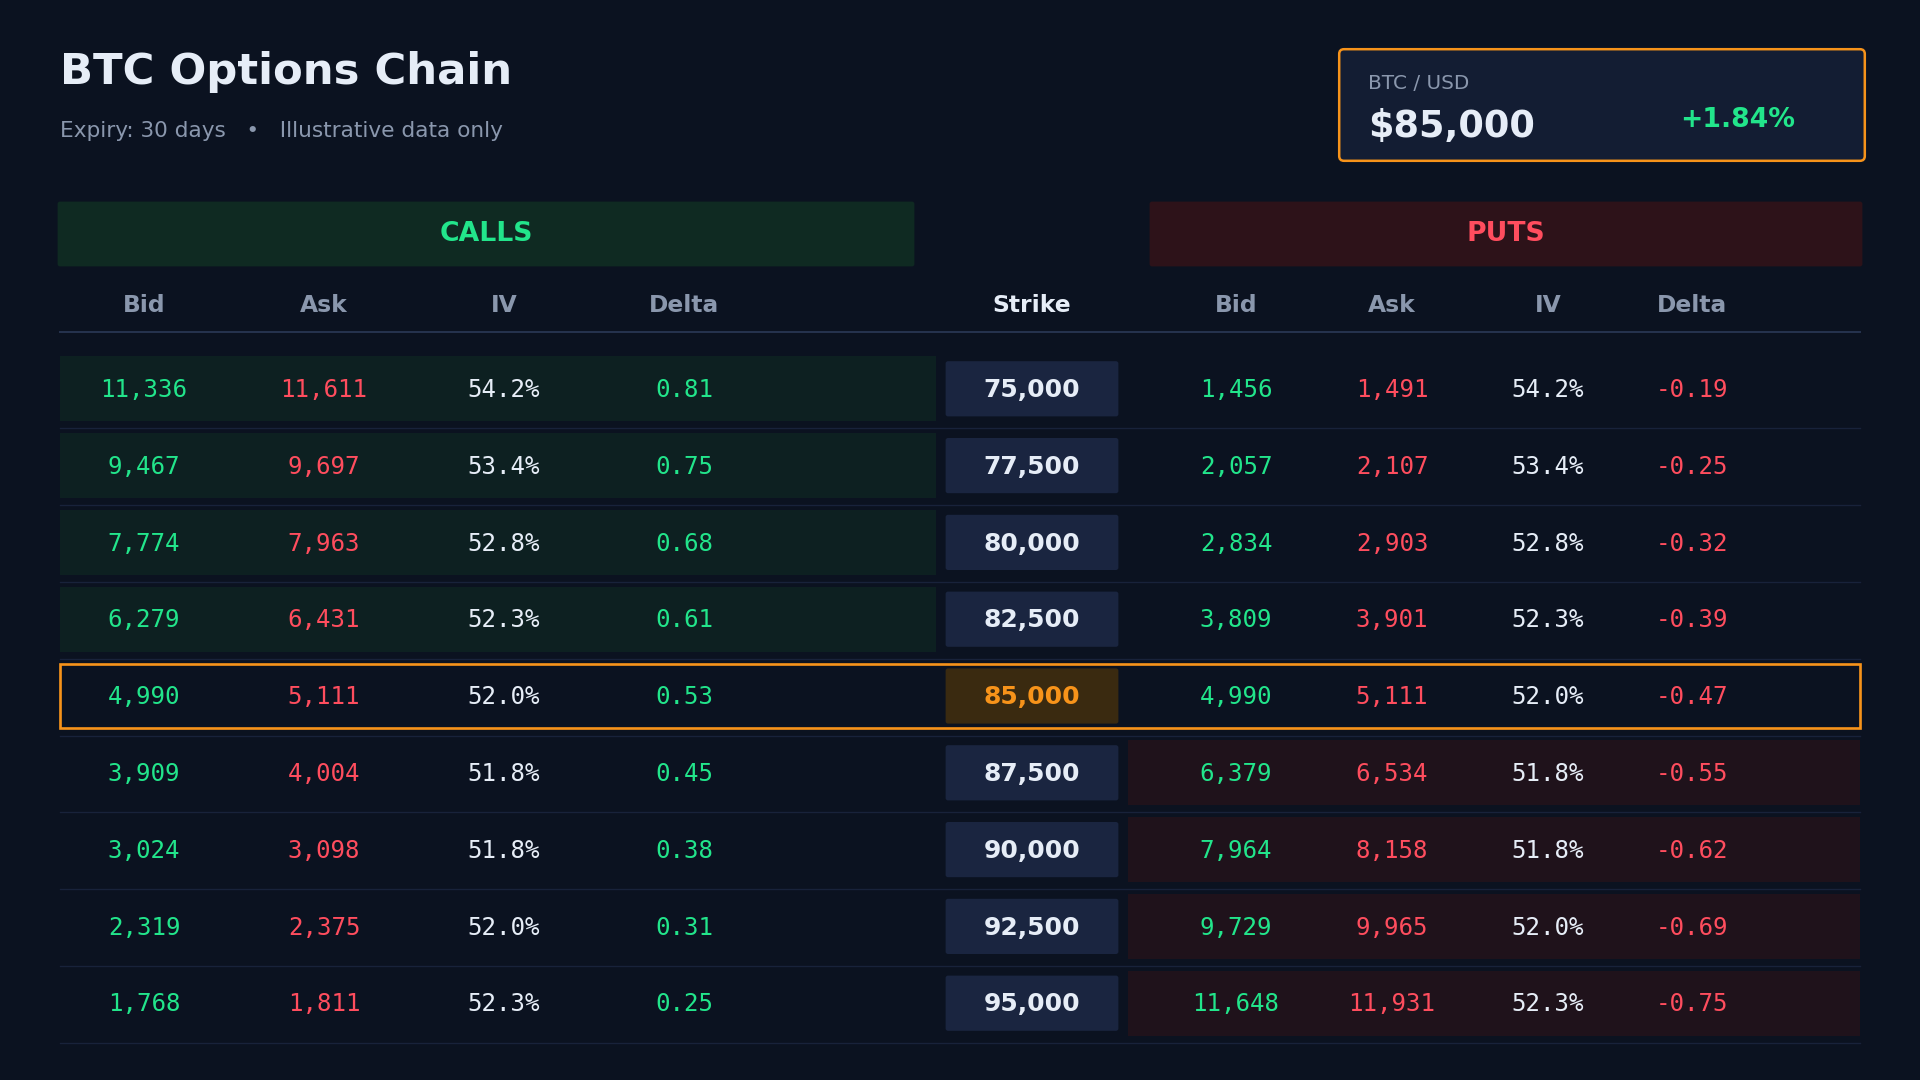Click the BTC / USD ticker label

[x=1418, y=83]
